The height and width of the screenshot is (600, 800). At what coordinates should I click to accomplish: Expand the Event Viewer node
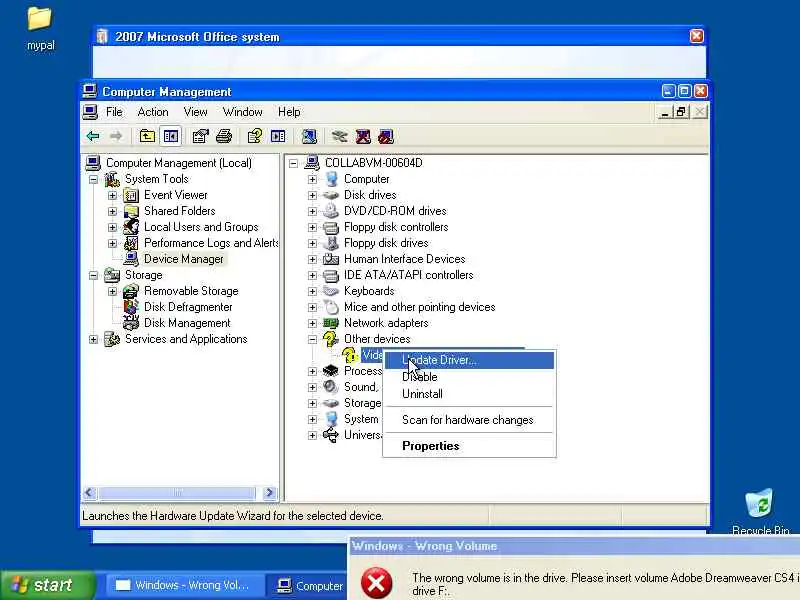pyautogui.click(x=112, y=195)
